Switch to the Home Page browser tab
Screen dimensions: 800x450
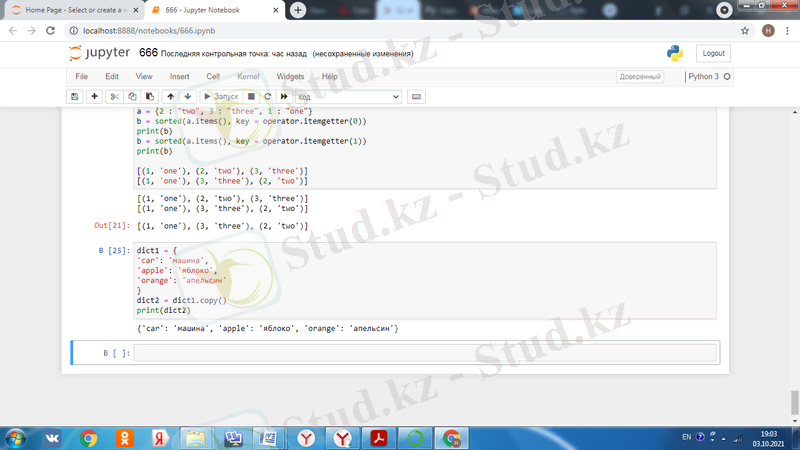click(77, 10)
